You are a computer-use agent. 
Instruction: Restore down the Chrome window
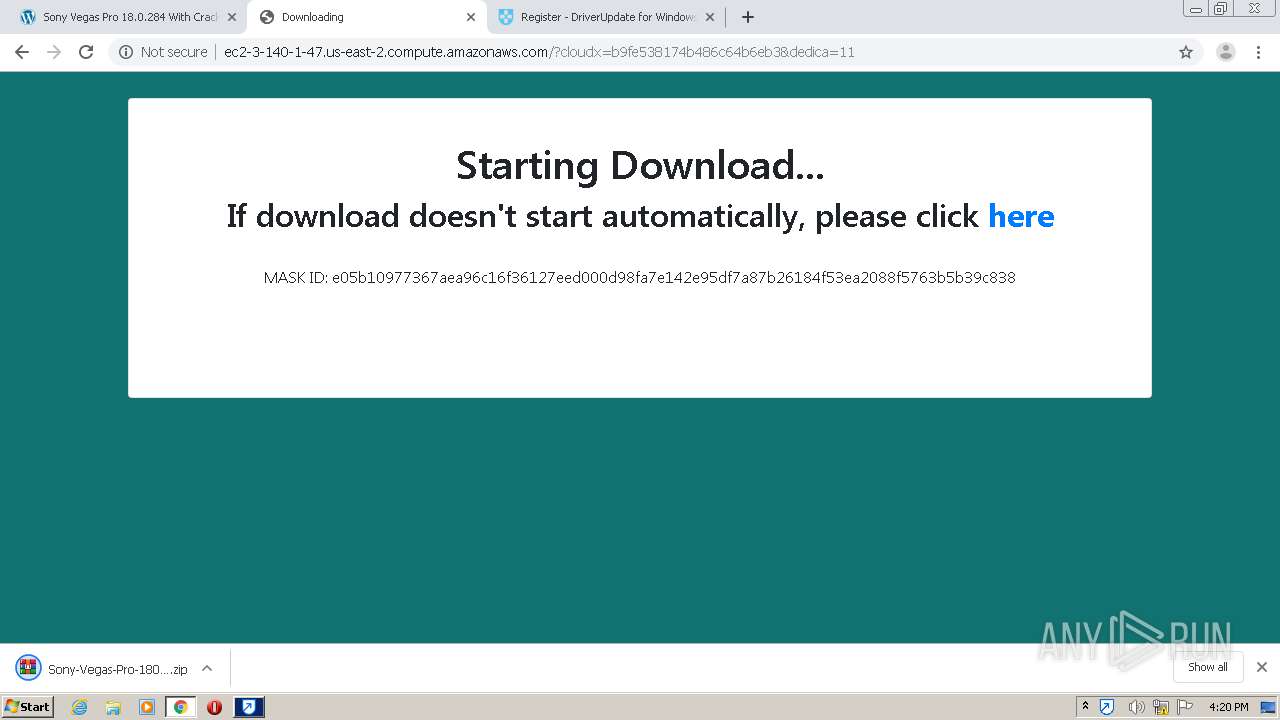tap(1221, 9)
